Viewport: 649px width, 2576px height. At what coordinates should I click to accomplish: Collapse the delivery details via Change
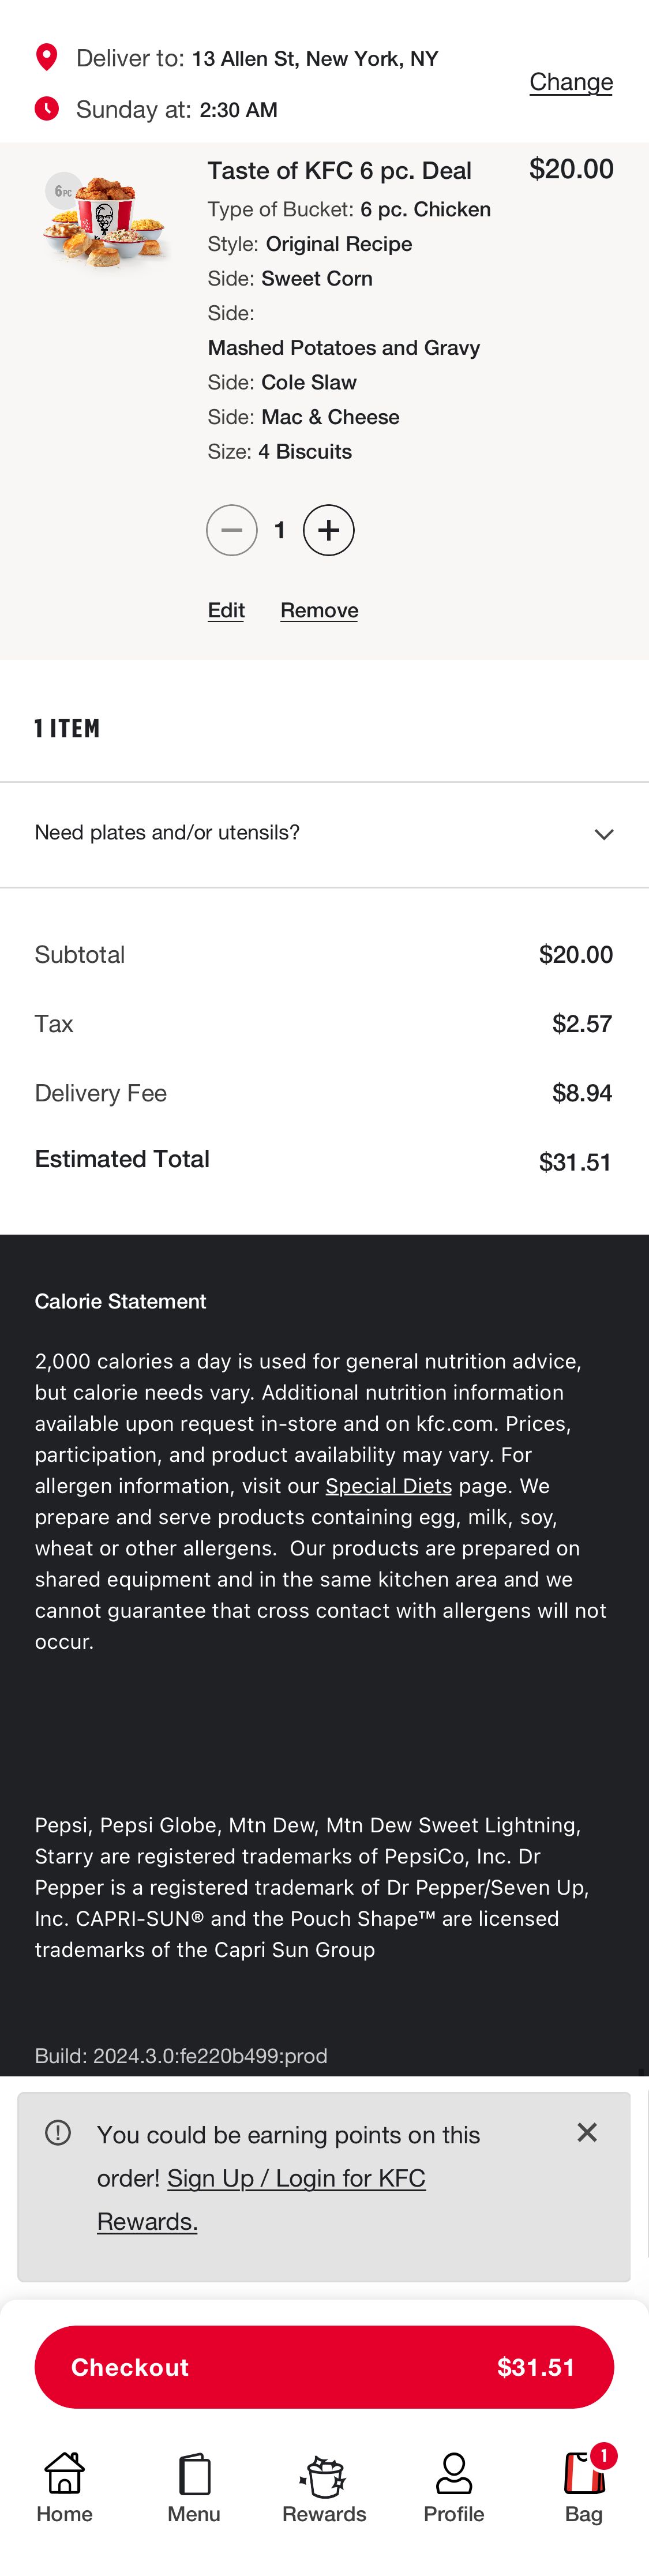(570, 82)
